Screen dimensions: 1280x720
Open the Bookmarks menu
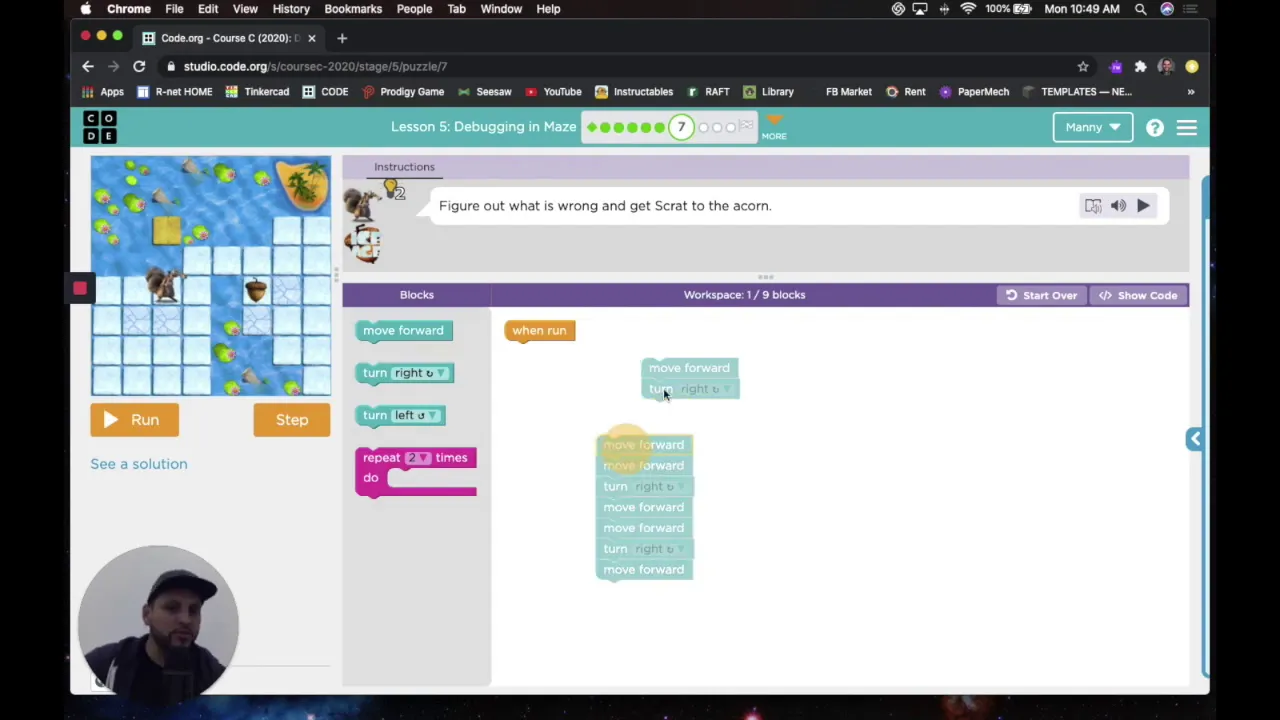[x=353, y=9]
